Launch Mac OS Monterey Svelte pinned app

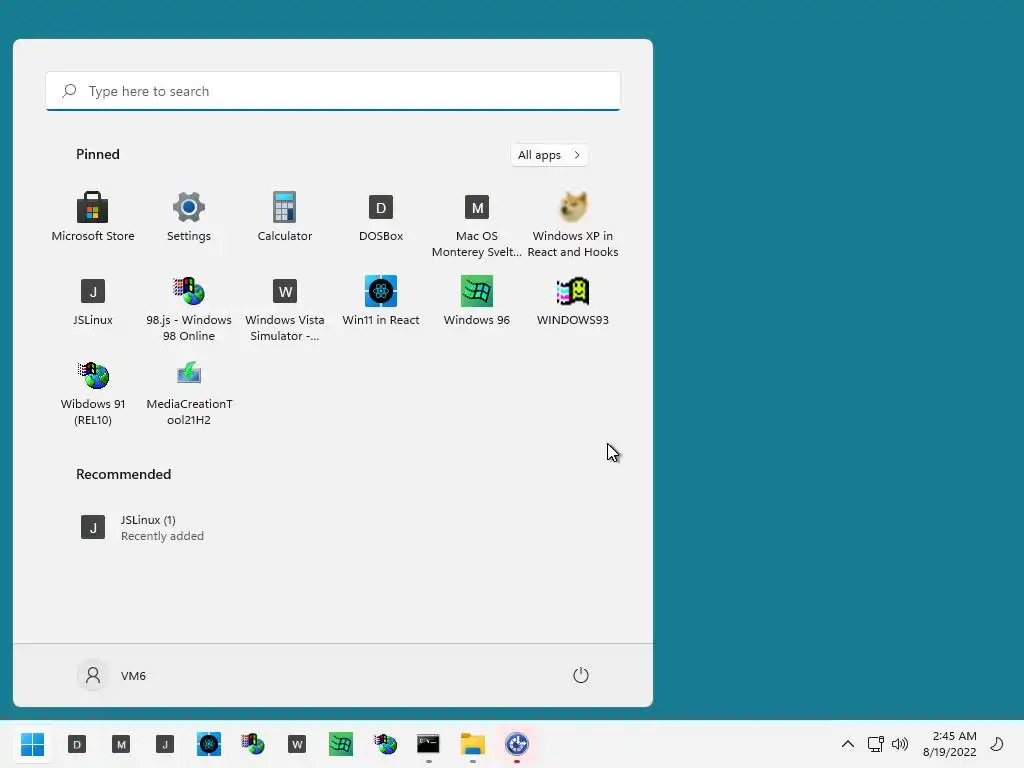477,225
